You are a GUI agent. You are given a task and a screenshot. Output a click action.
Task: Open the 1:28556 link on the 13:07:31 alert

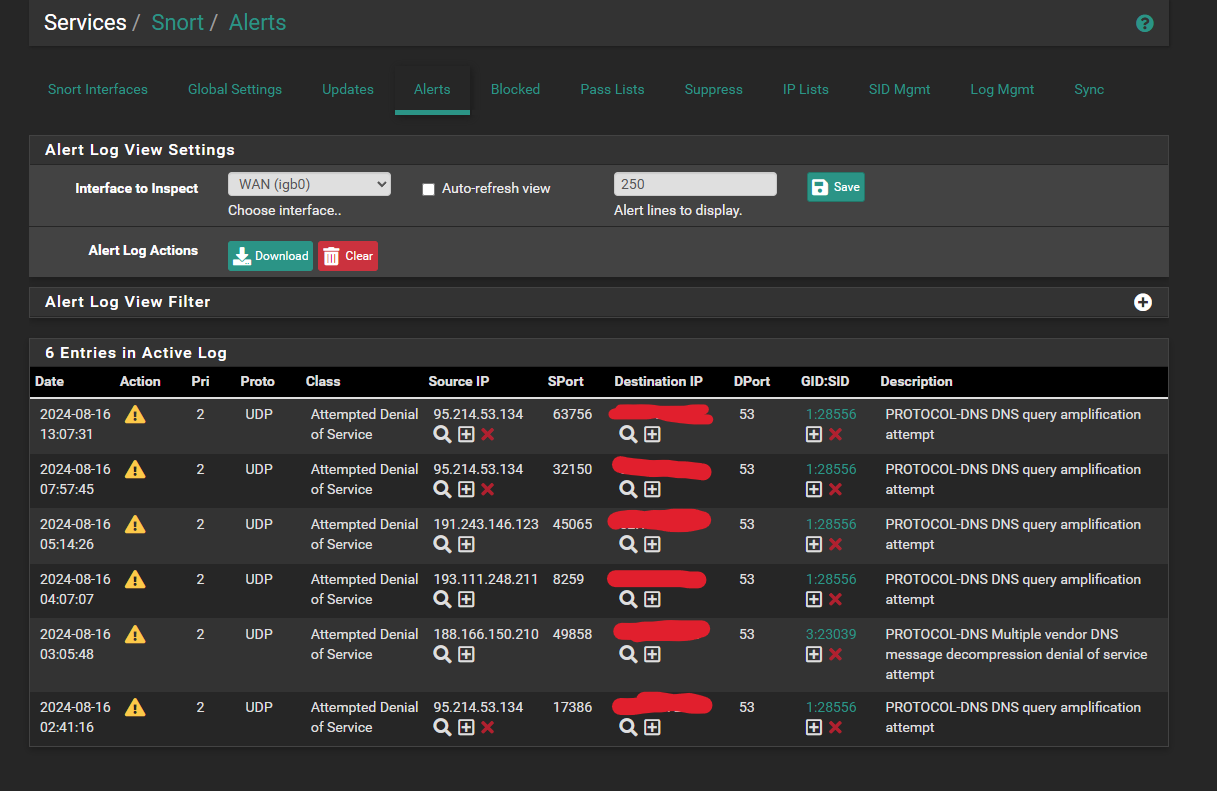click(x=831, y=414)
